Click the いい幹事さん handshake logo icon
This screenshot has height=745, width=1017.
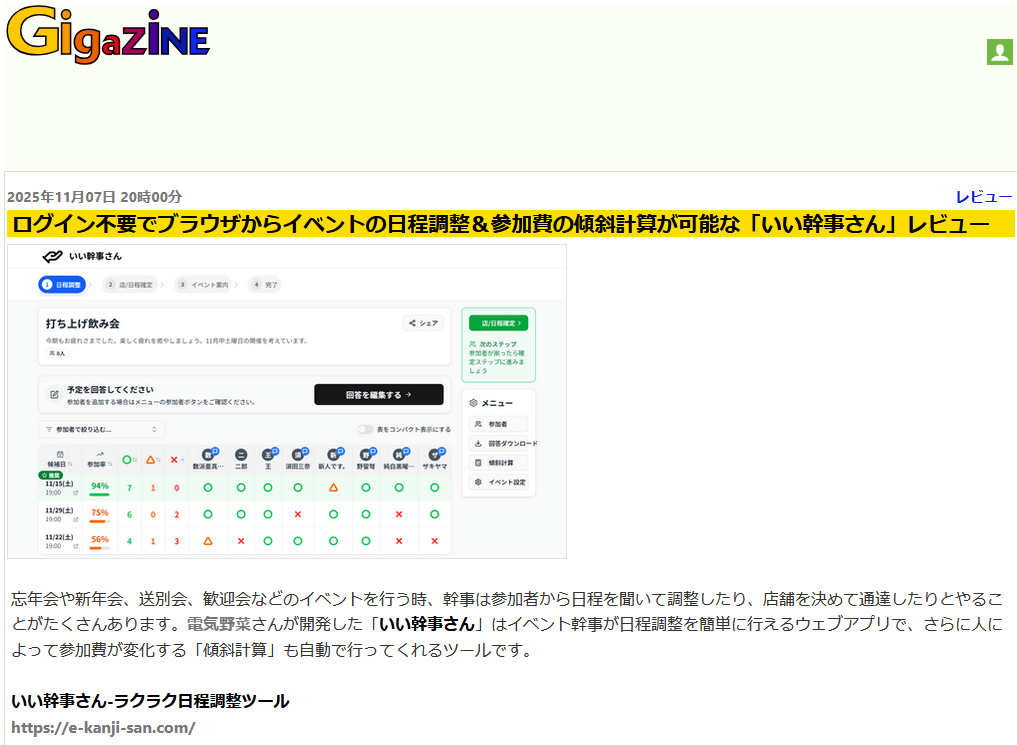point(52,257)
